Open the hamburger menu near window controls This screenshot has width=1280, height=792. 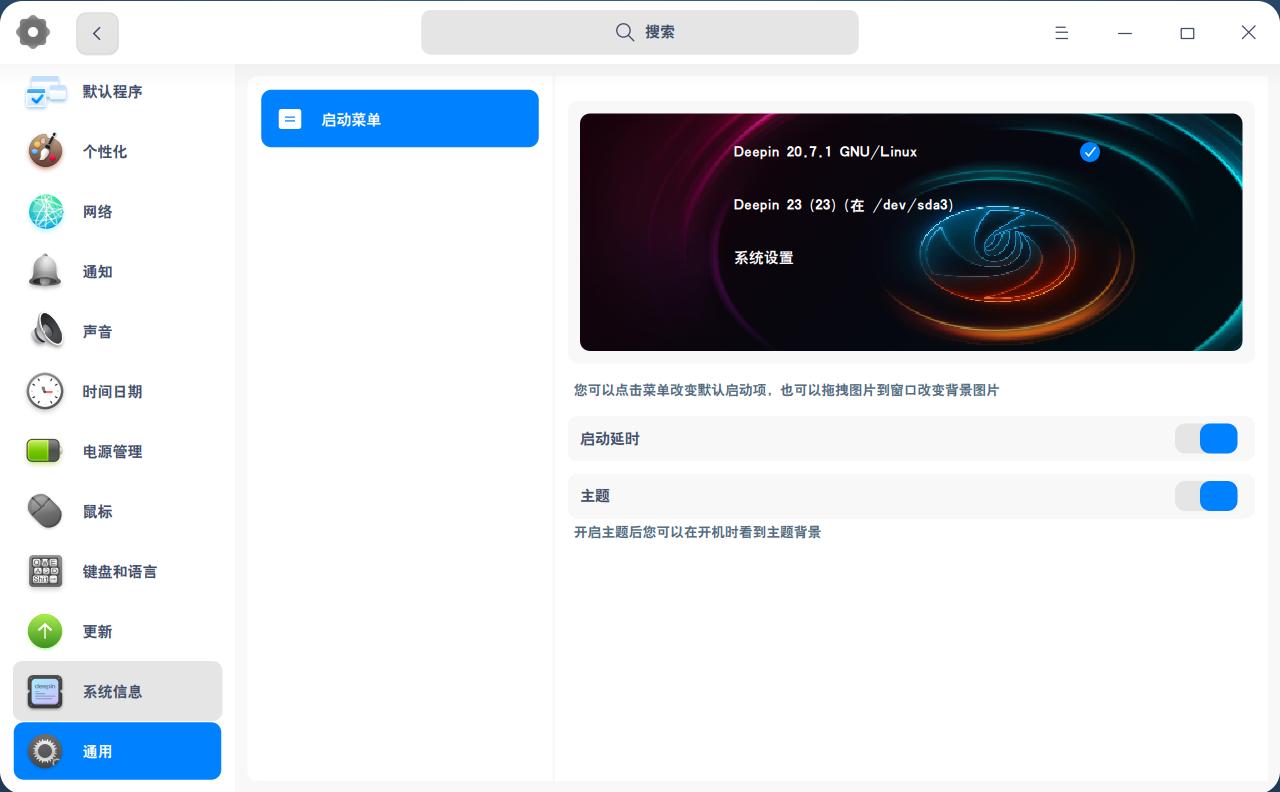[x=1062, y=32]
